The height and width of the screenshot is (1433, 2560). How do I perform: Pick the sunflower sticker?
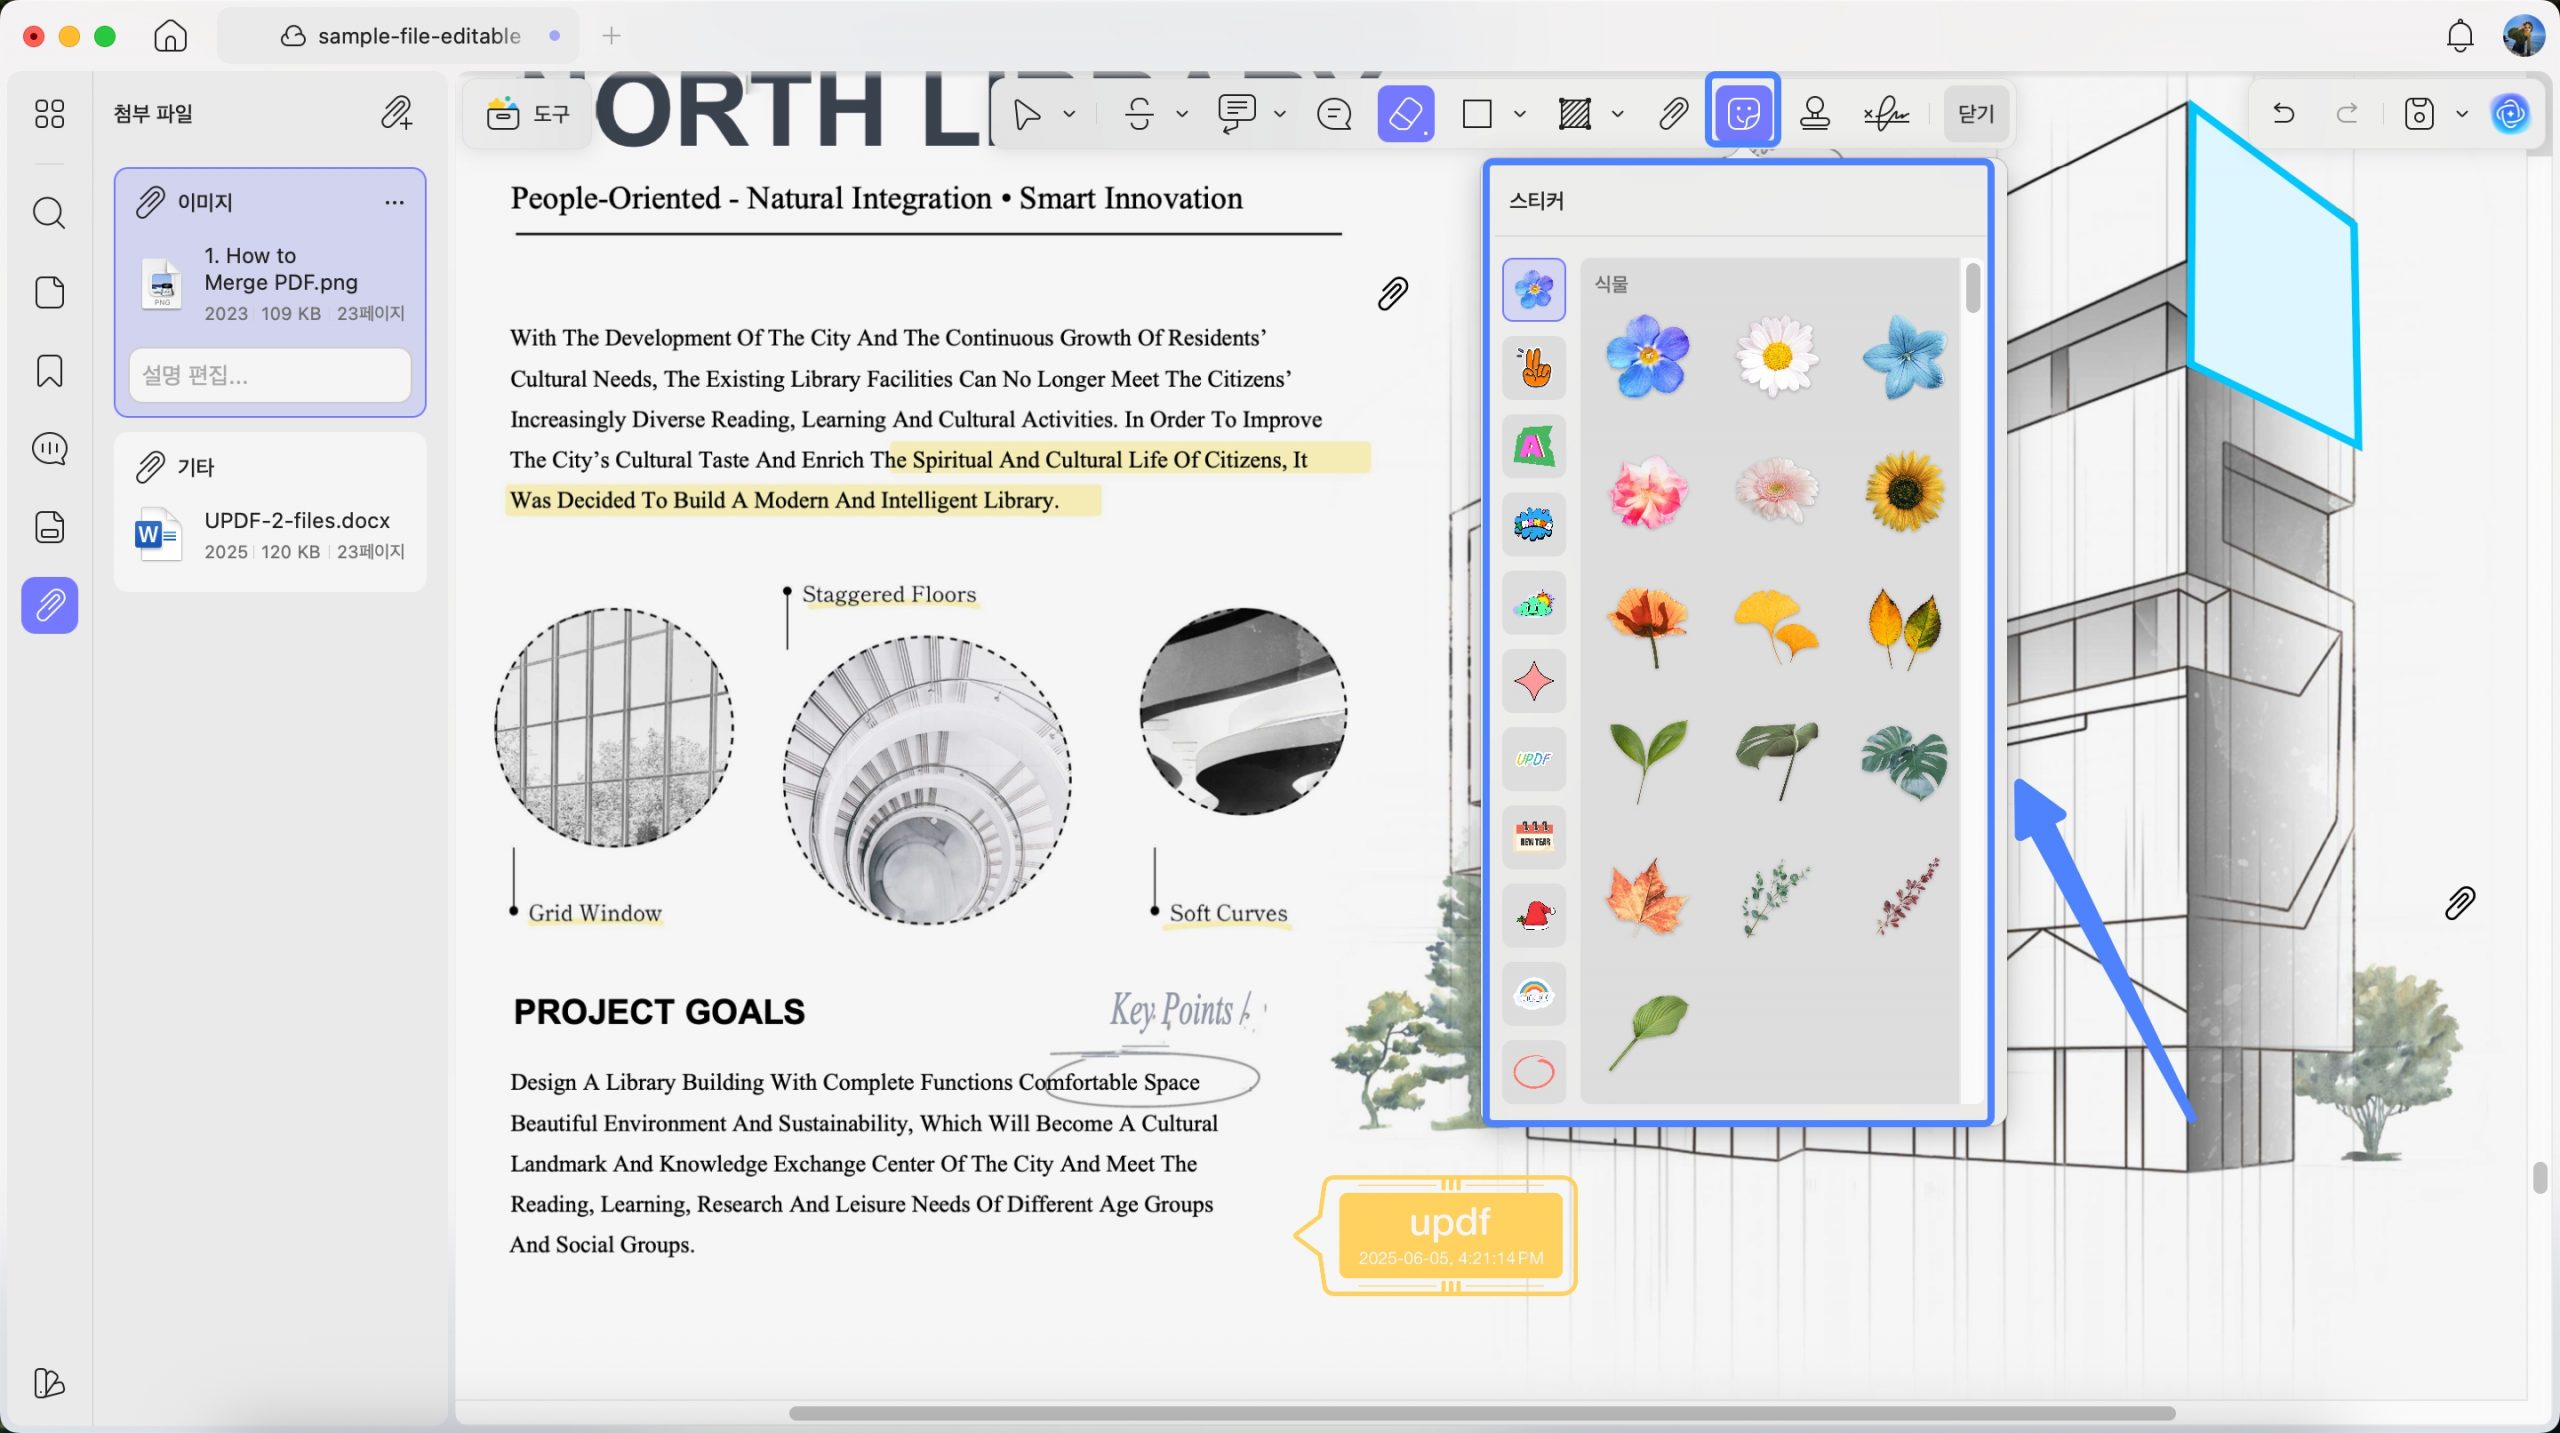[1905, 491]
